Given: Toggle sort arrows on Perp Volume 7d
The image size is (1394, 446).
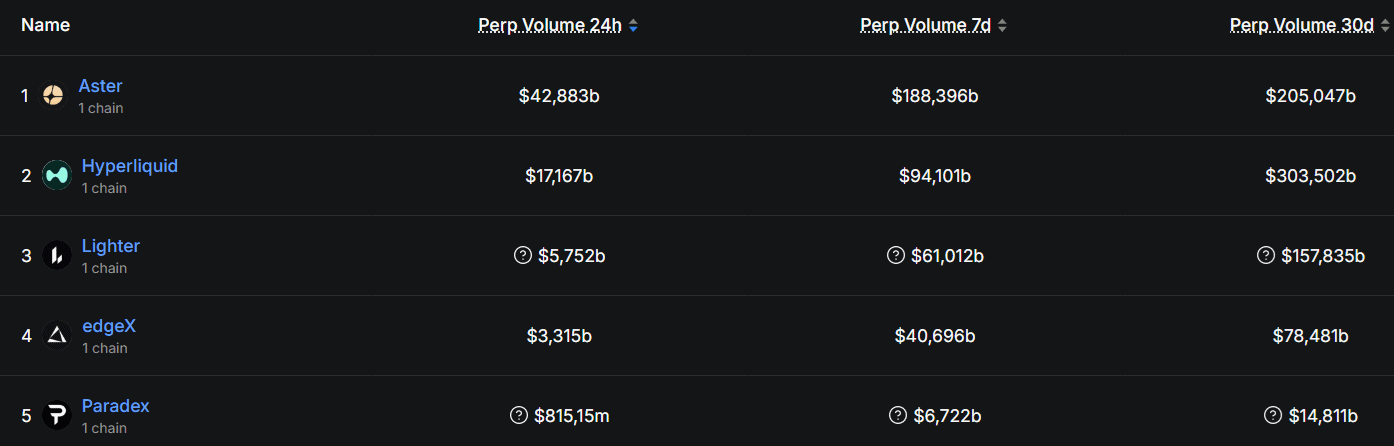Looking at the screenshot, I should coord(1002,26).
